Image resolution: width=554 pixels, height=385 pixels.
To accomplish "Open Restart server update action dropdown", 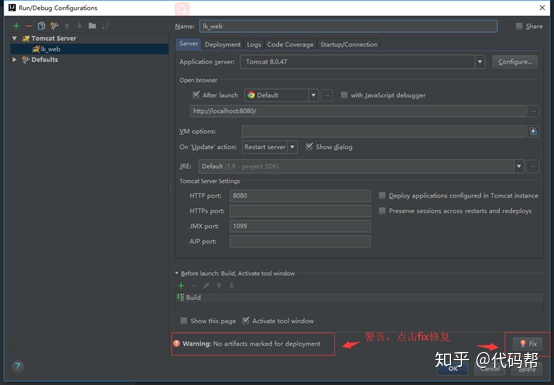I will [x=293, y=147].
